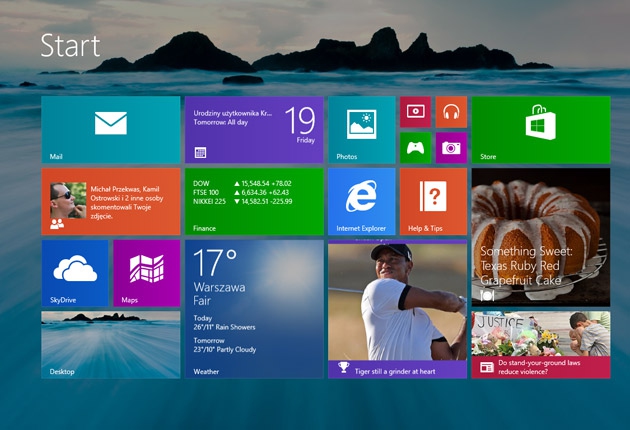The width and height of the screenshot is (630, 430).
Task: Open the Store tile
Action: click(541, 130)
